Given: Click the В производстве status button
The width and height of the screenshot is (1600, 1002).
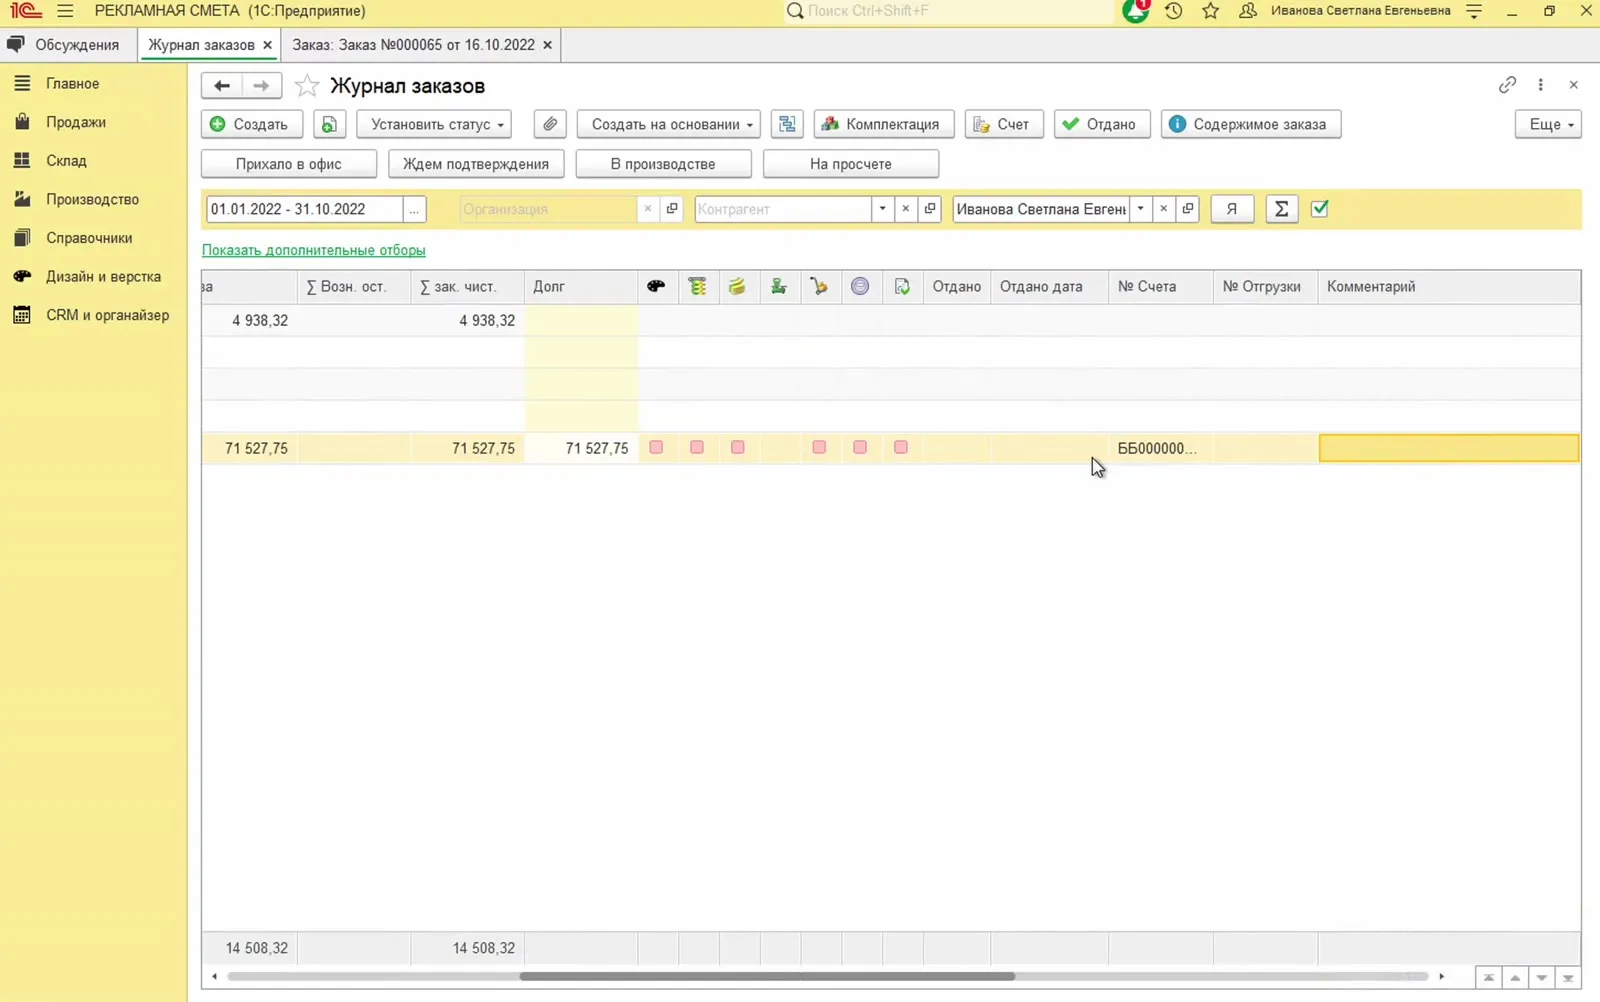Looking at the screenshot, I should pyautogui.click(x=663, y=164).
